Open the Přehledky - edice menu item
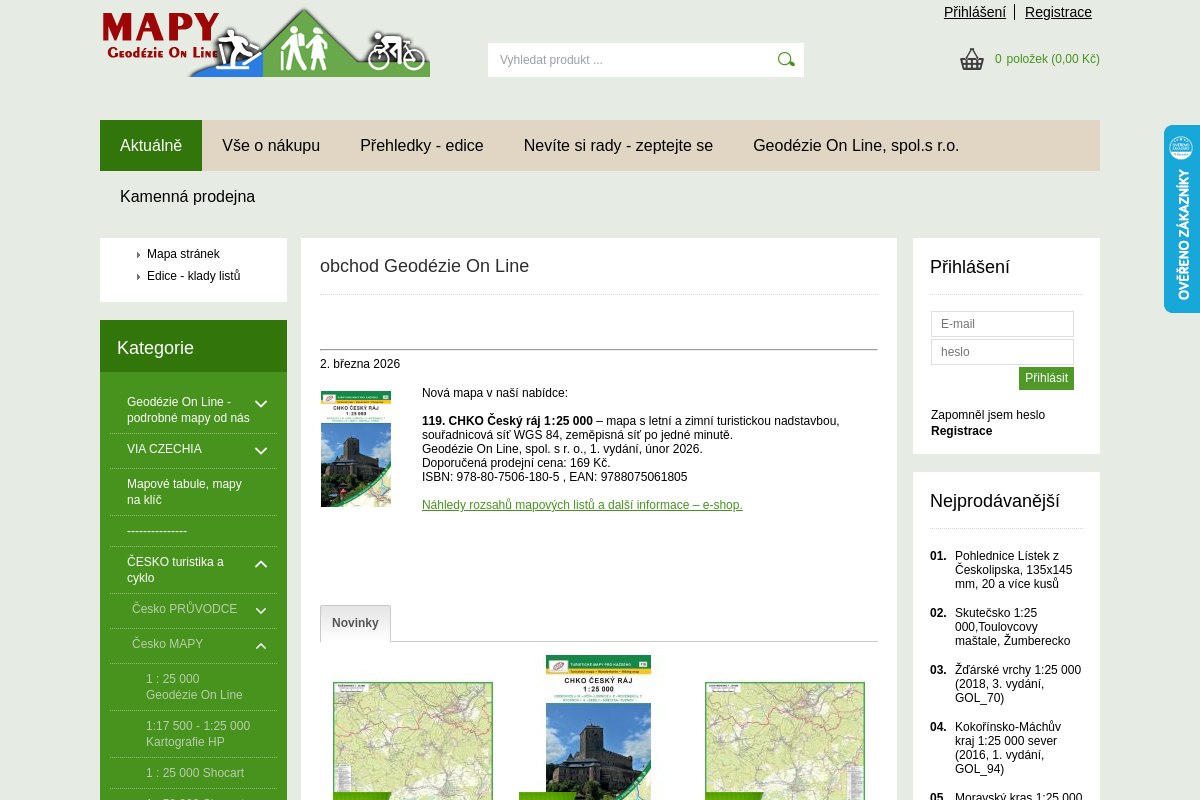The image size is (1200, 800). 422,145
